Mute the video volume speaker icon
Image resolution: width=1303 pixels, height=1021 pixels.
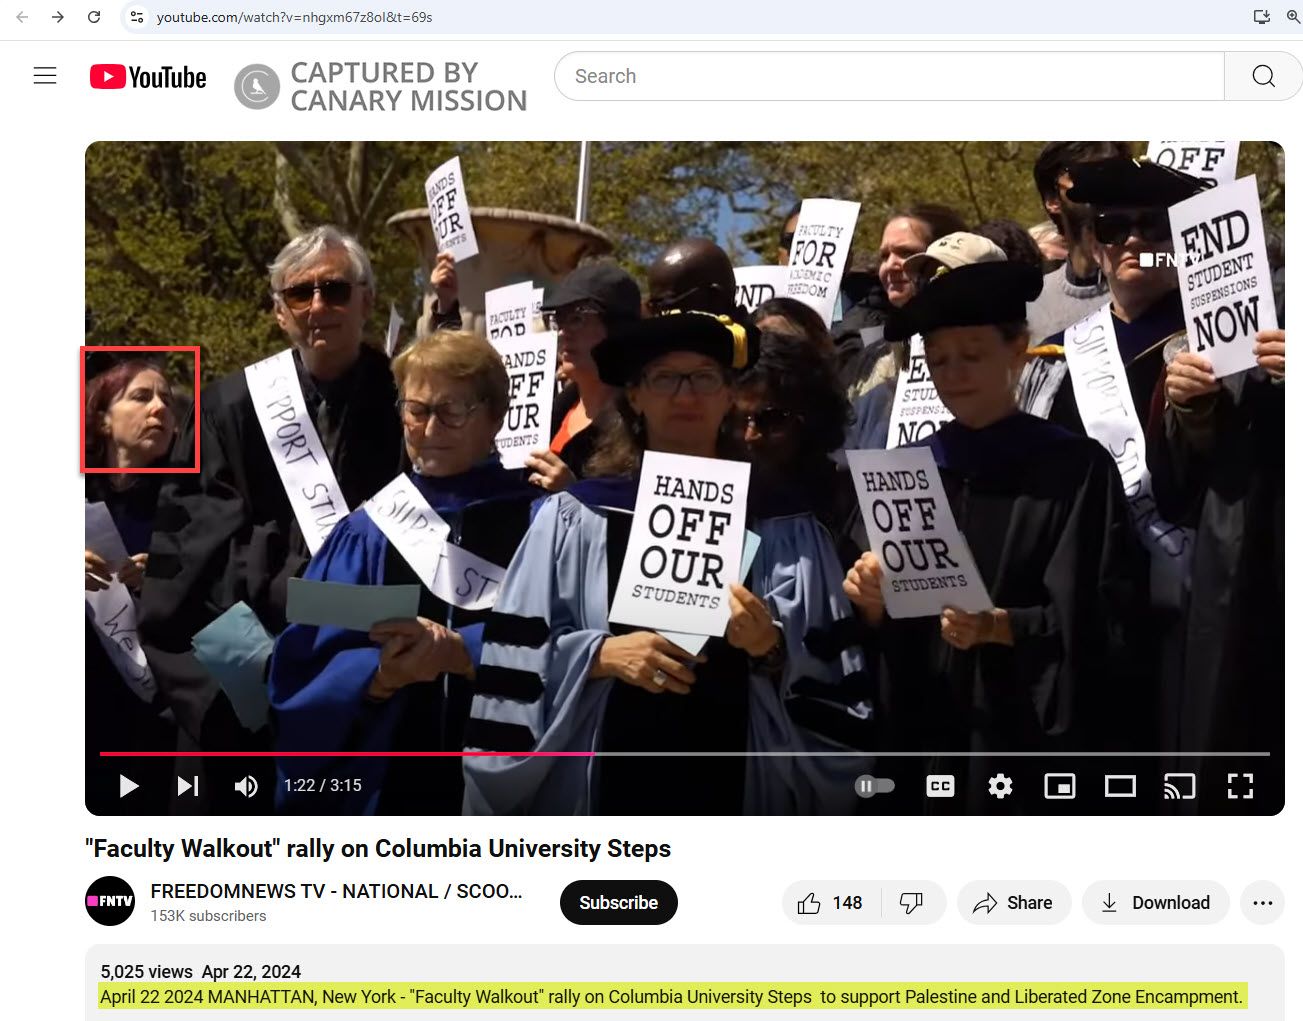tap(245, 786)
